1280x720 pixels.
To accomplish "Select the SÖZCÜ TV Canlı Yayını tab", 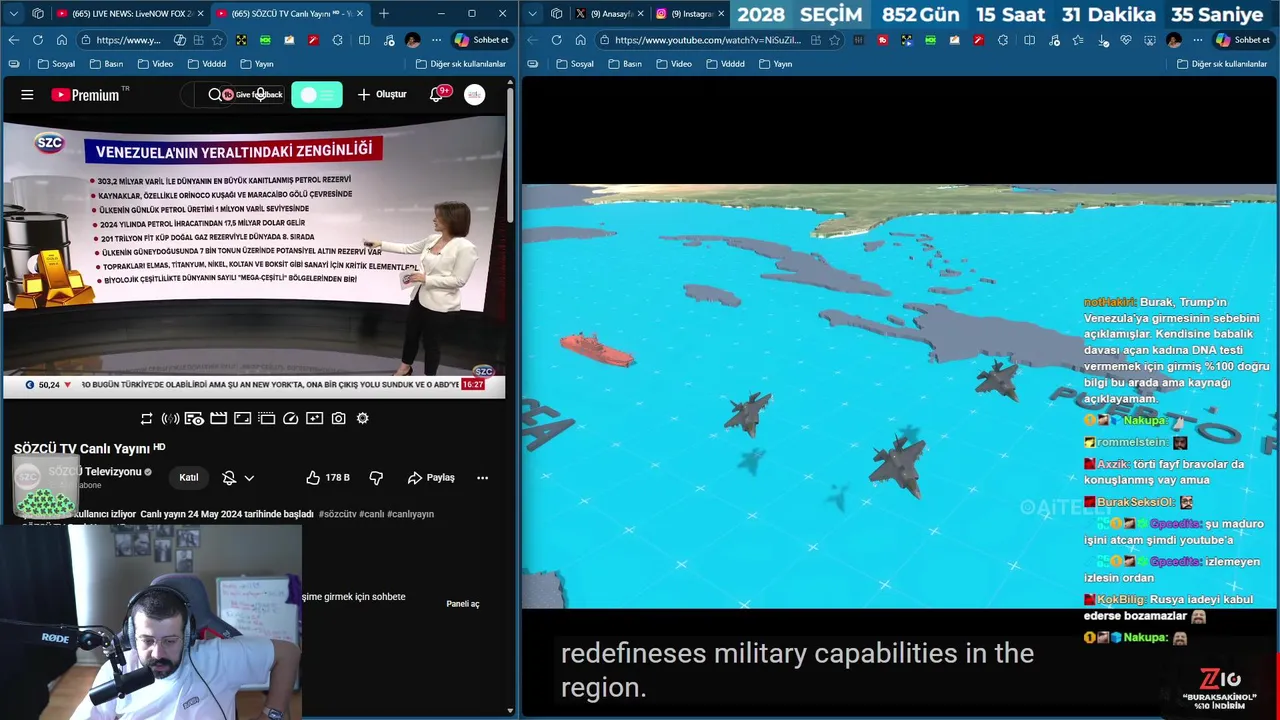I will click(288, 14).
